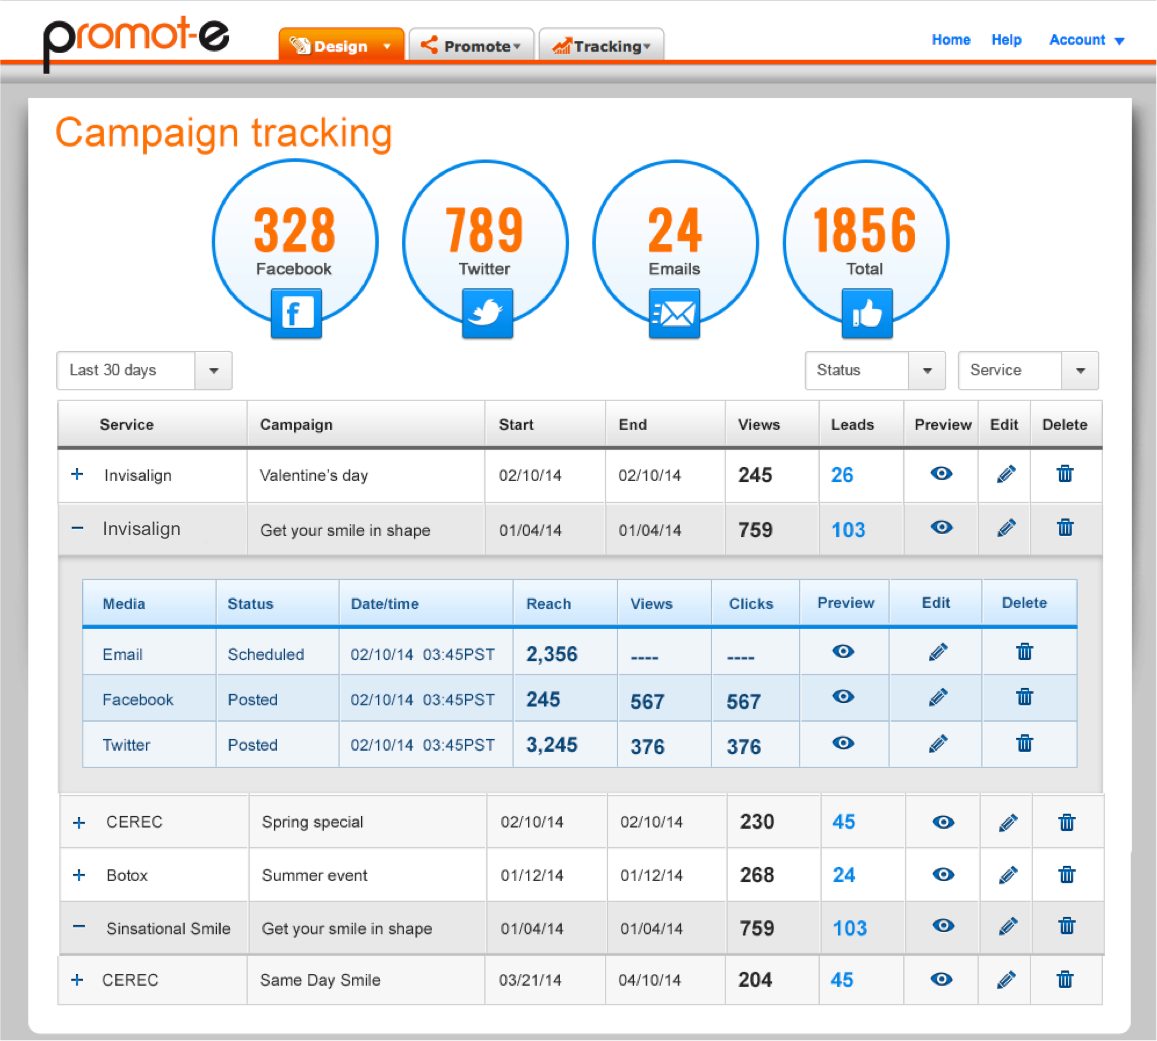The width and height of the screenshot is (1157, 1041).
Task: Delete the Twitter media row
Action: [x=1024, y=743]
